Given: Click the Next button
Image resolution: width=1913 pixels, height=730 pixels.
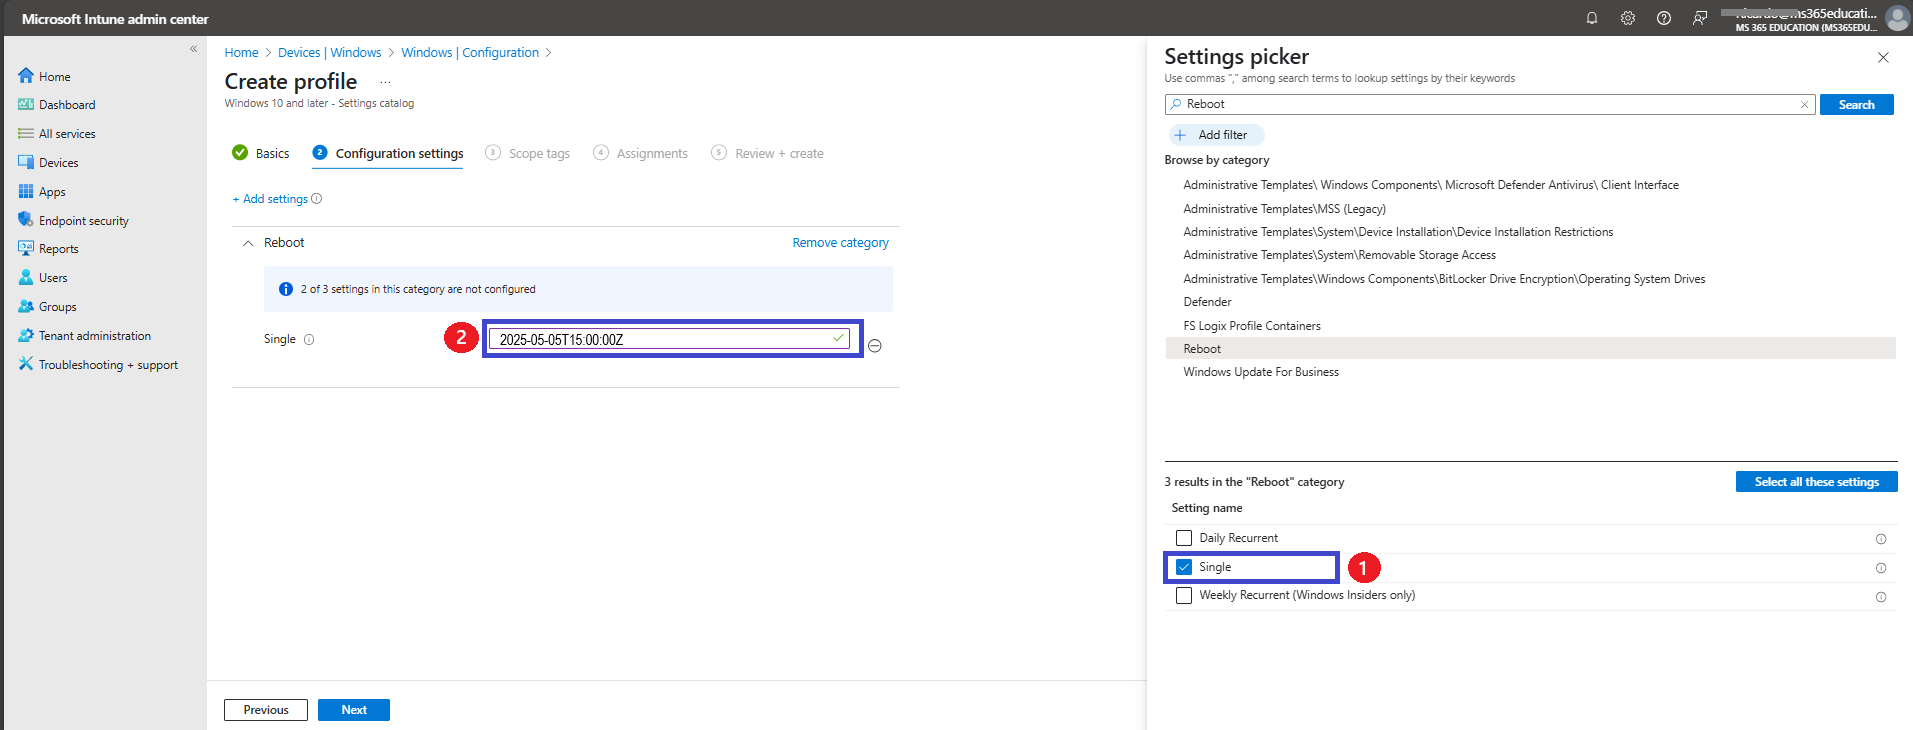Looking at the screenshot, I should [x=354, y=710].
